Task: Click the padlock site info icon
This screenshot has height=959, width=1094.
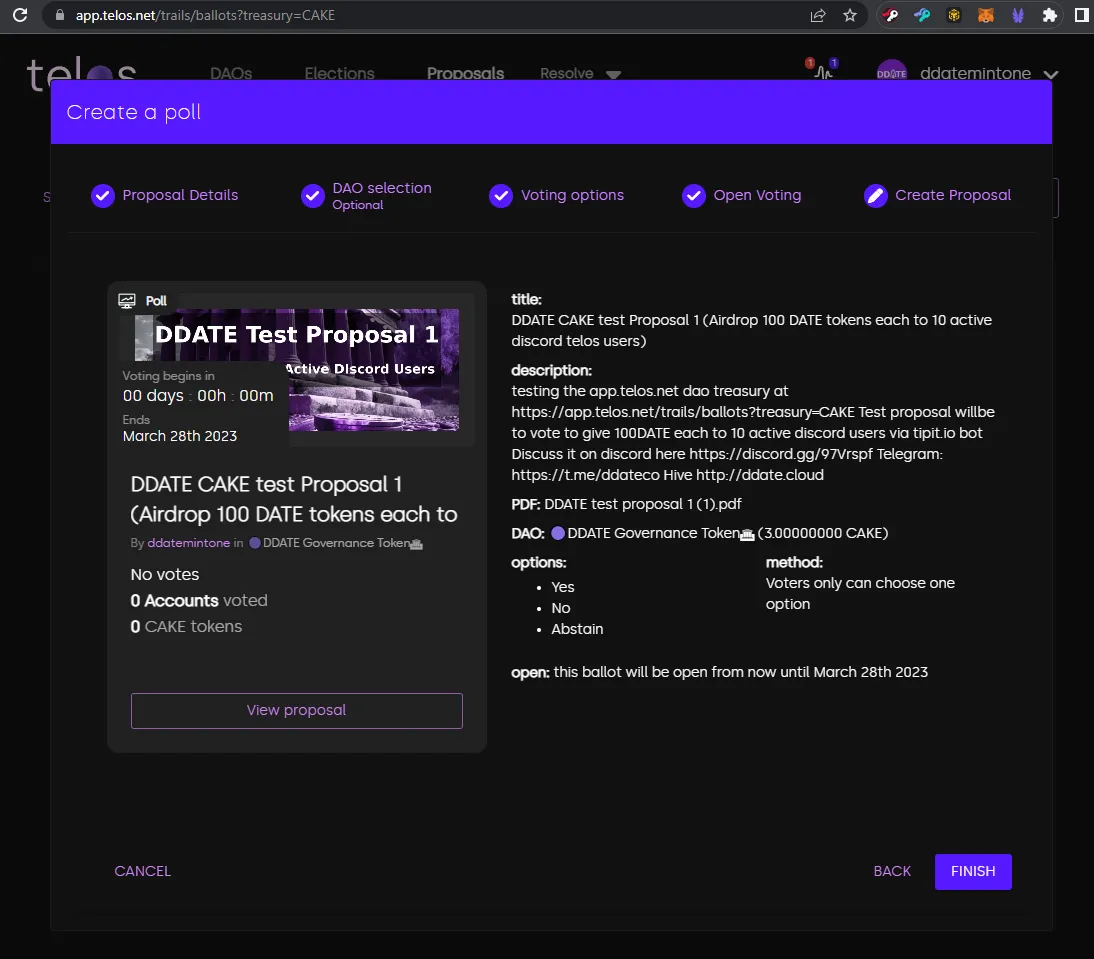Action: pyautogui.click(x=60, y=15)
